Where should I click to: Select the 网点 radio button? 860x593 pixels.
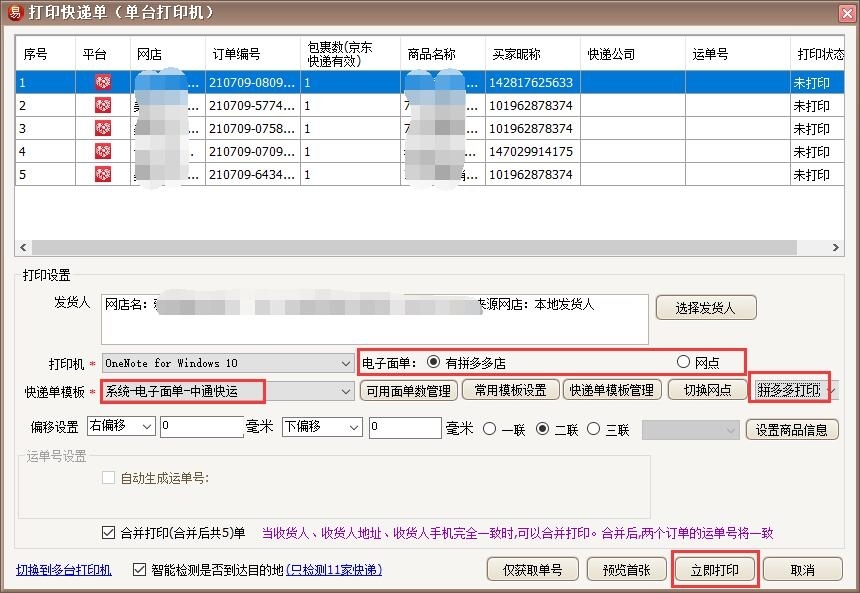click(x=682, y=362)
